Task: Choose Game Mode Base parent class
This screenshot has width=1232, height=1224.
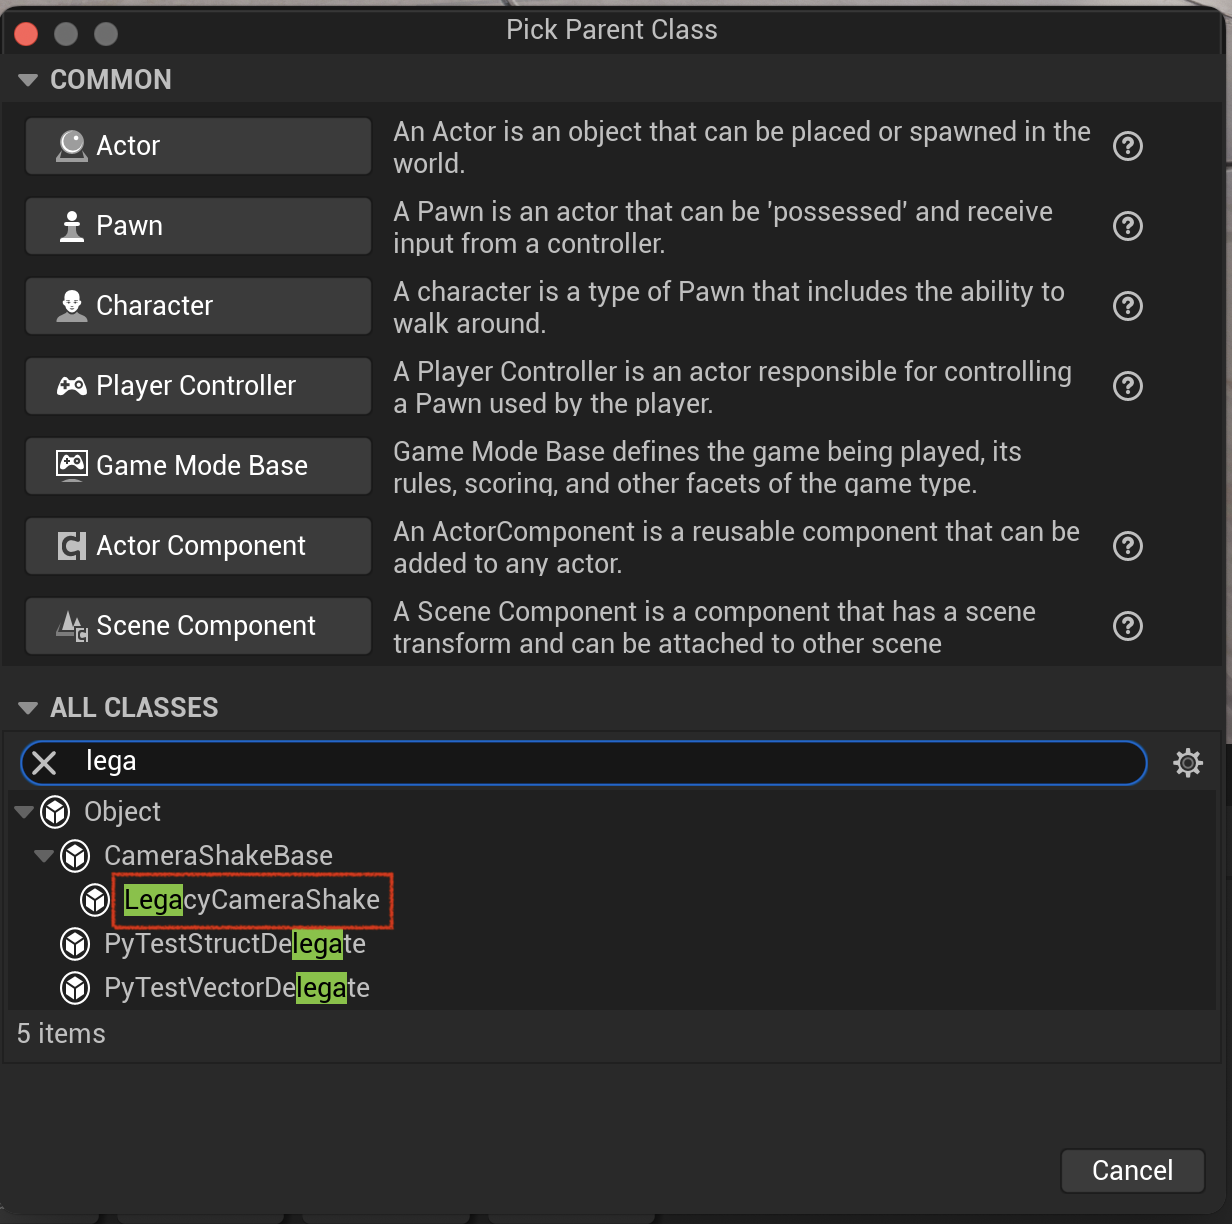Action: coord(198,466)
